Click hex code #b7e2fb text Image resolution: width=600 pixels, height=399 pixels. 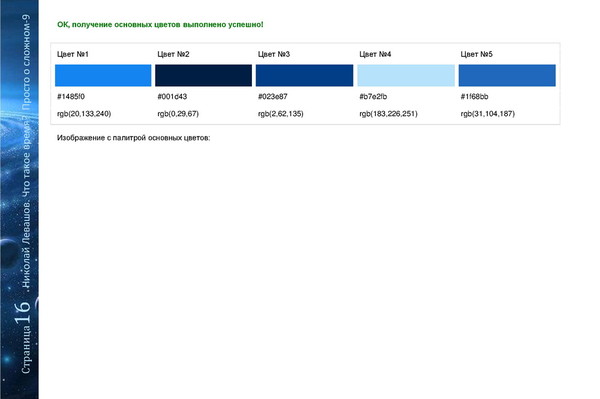[x=373, y=97]
